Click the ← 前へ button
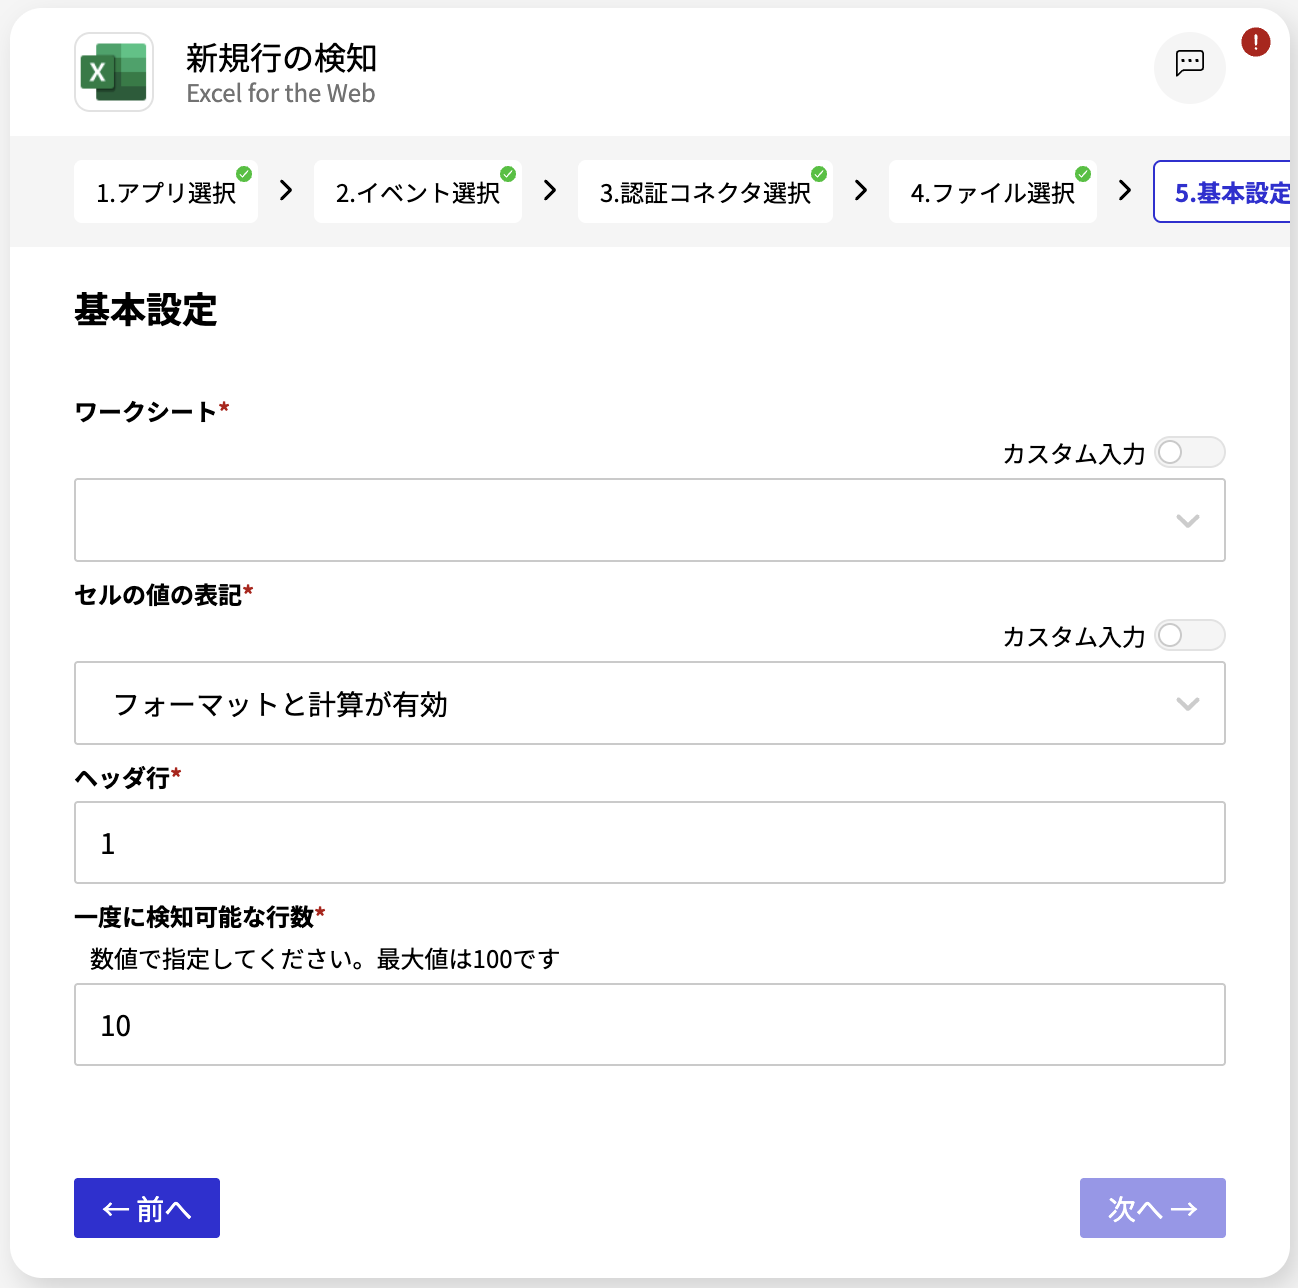 [147, 1208]
